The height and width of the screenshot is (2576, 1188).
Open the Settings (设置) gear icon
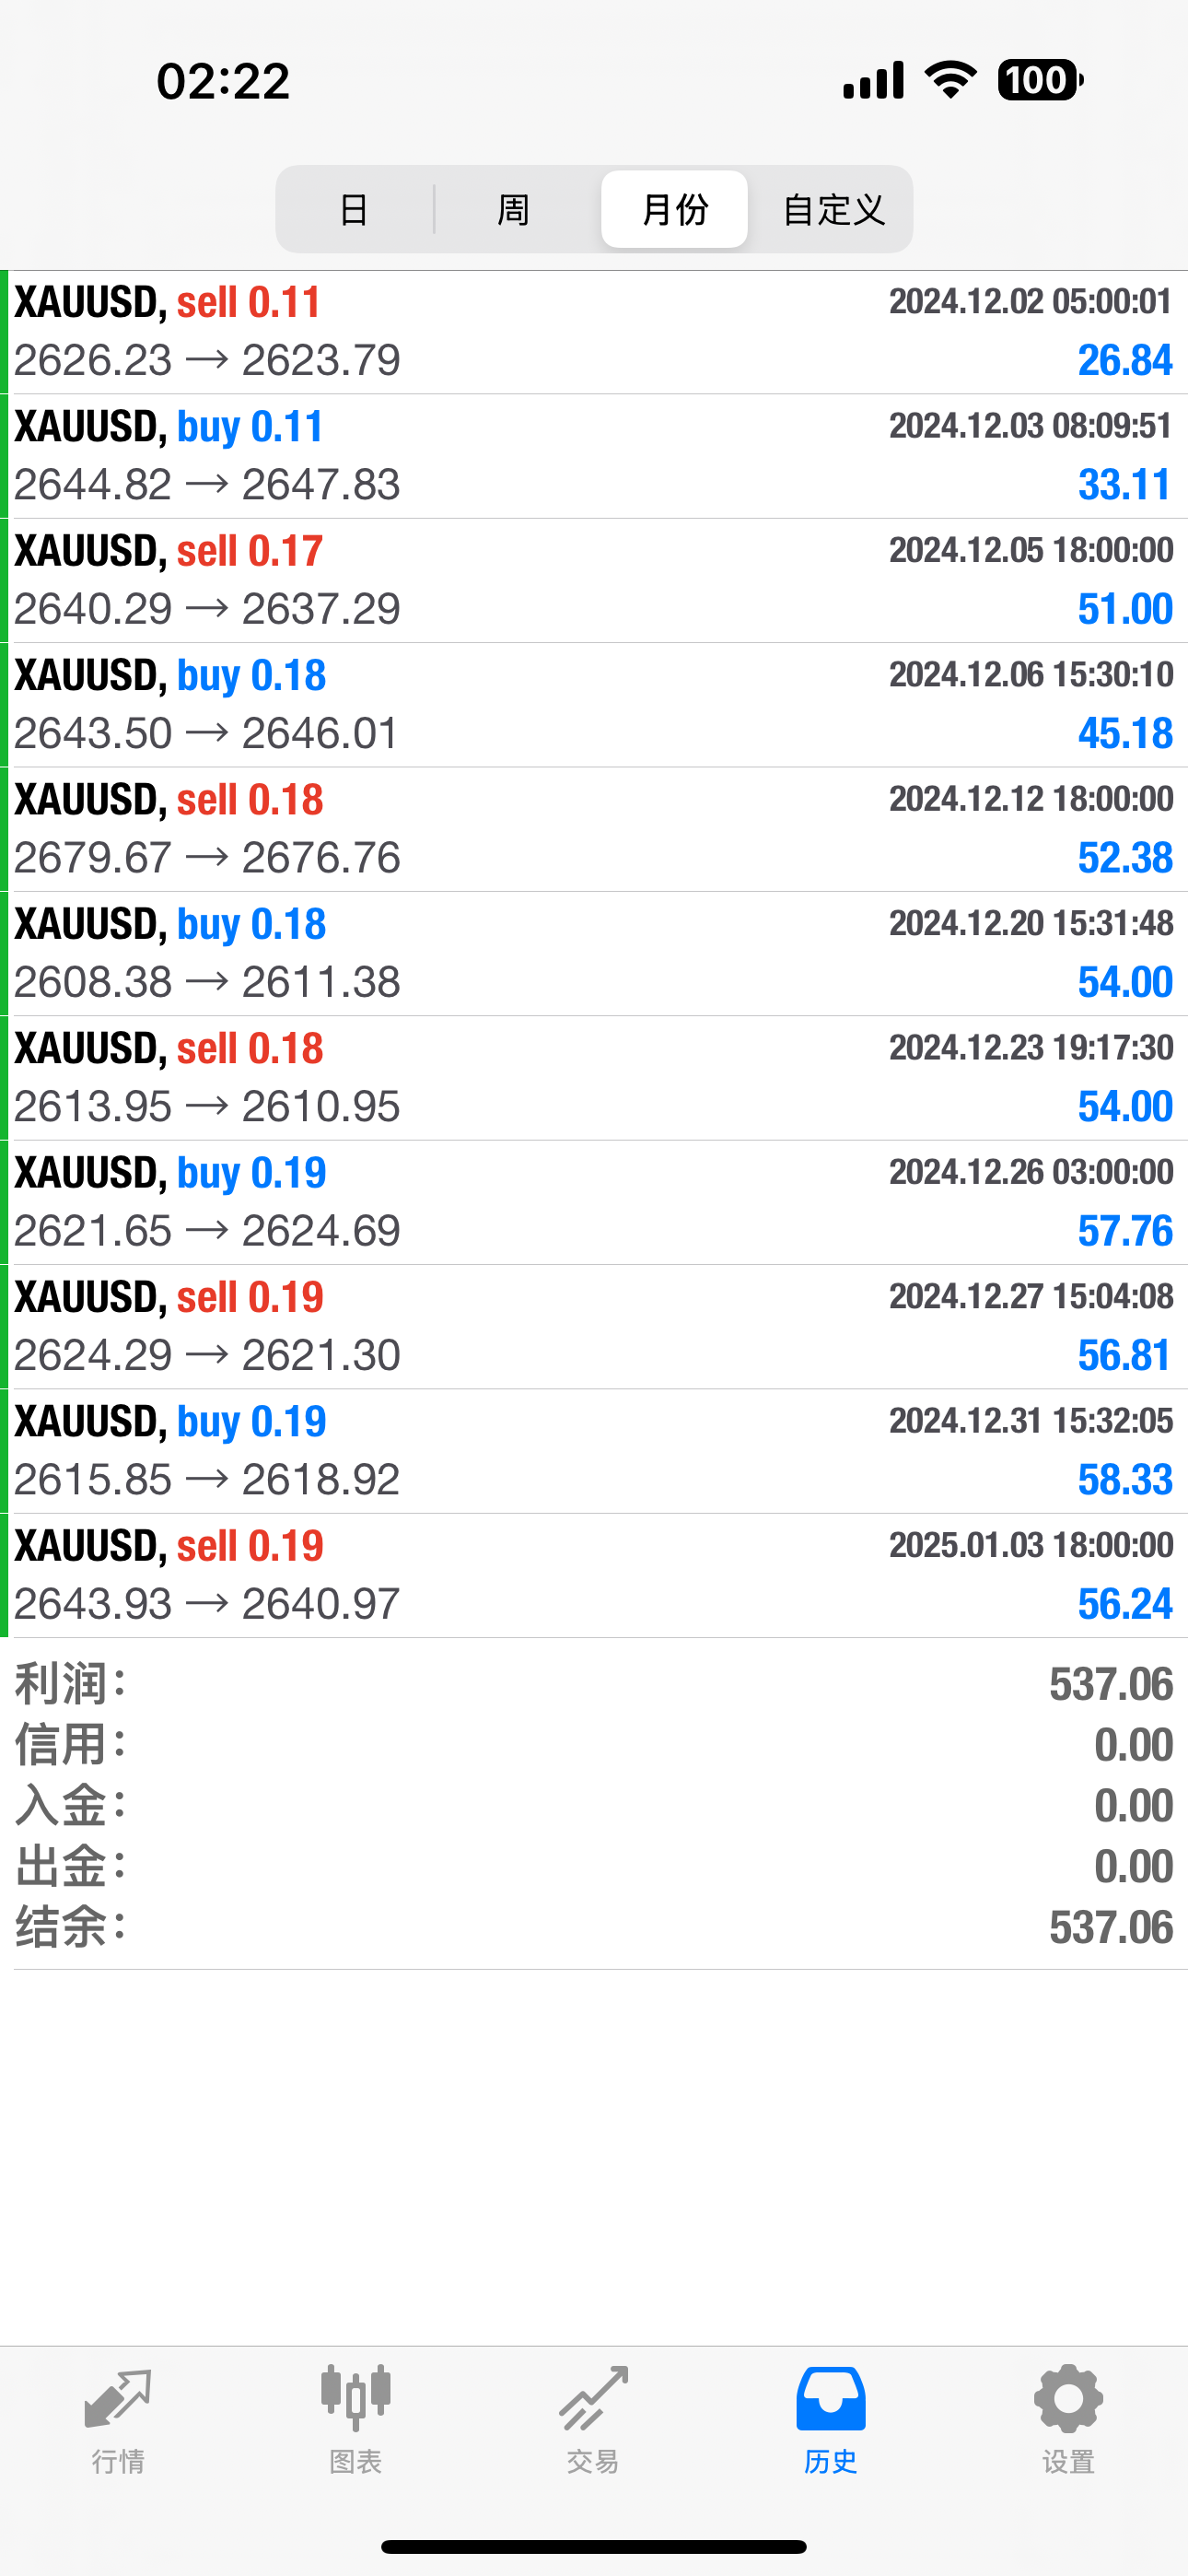1069,2398
